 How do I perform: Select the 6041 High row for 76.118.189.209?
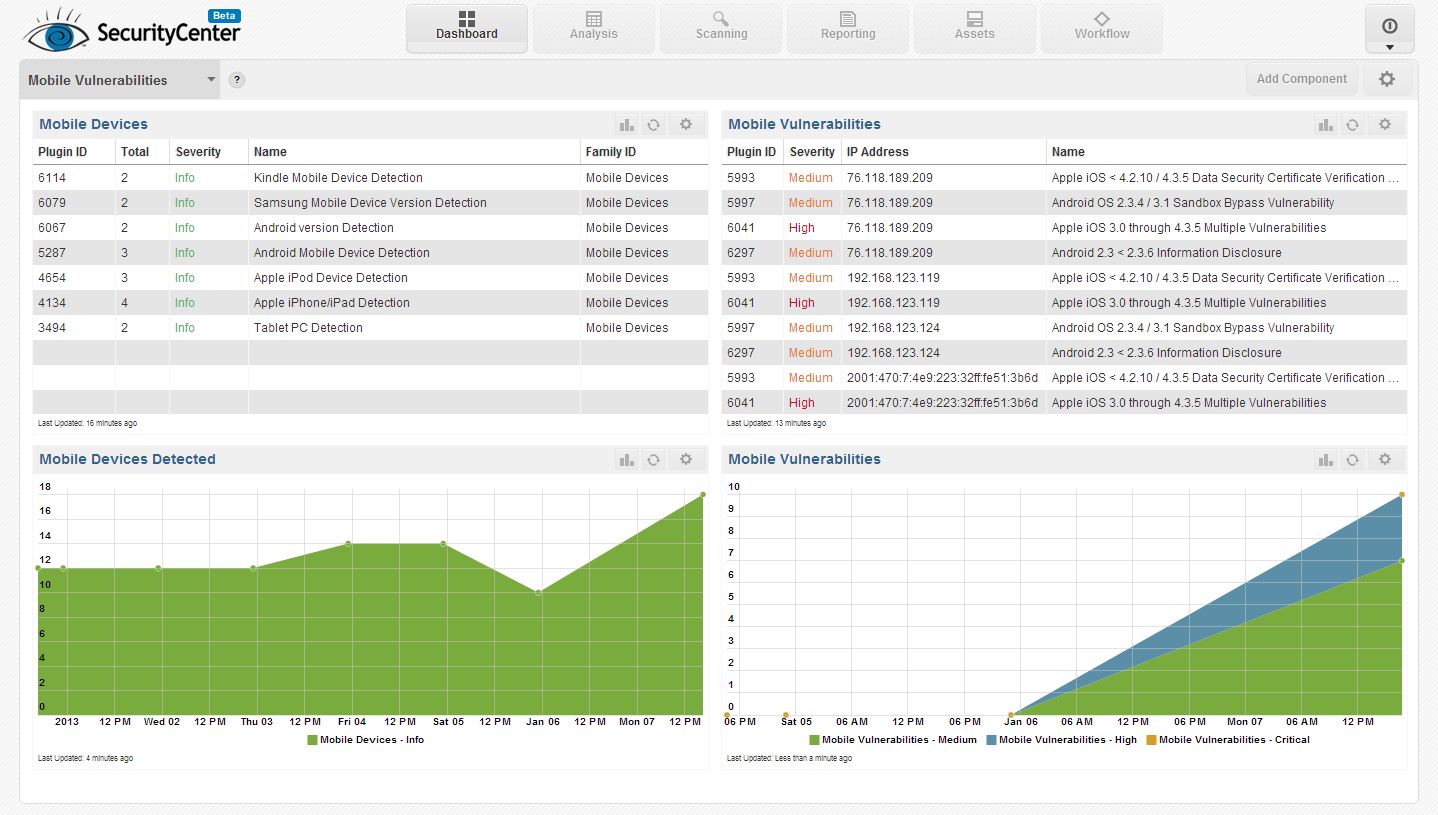coord(1064,228)
